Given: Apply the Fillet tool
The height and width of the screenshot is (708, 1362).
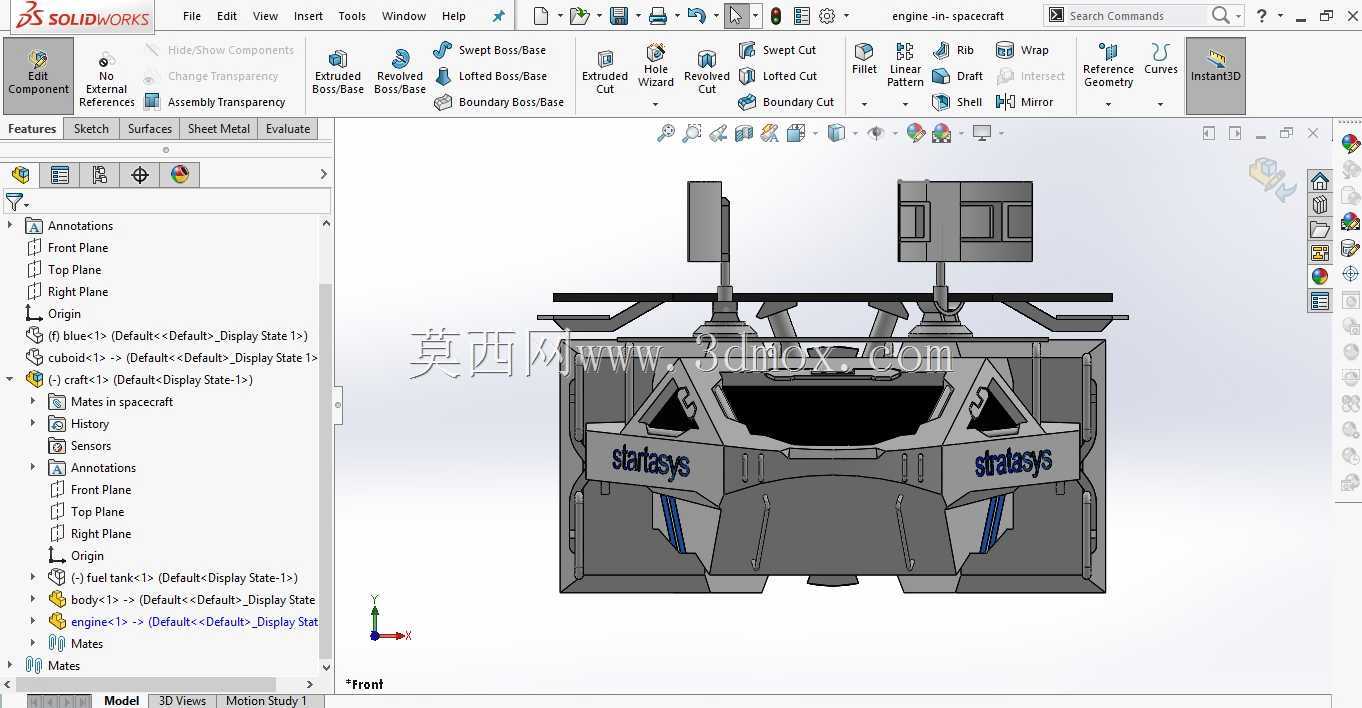Looking at the screenshot, I should click(x=864, y=60).
